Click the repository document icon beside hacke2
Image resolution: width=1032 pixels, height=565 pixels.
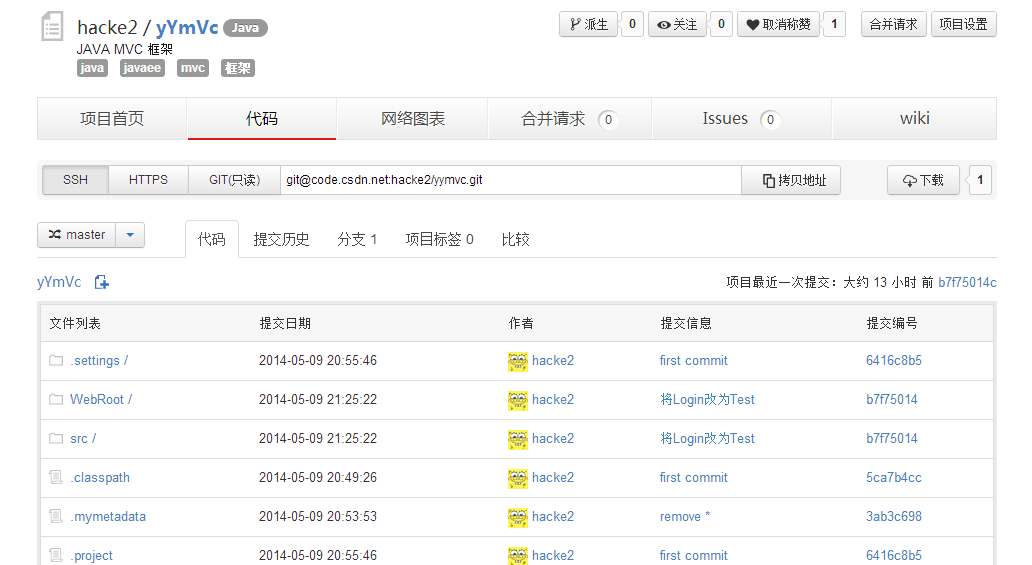pos(52,27)
